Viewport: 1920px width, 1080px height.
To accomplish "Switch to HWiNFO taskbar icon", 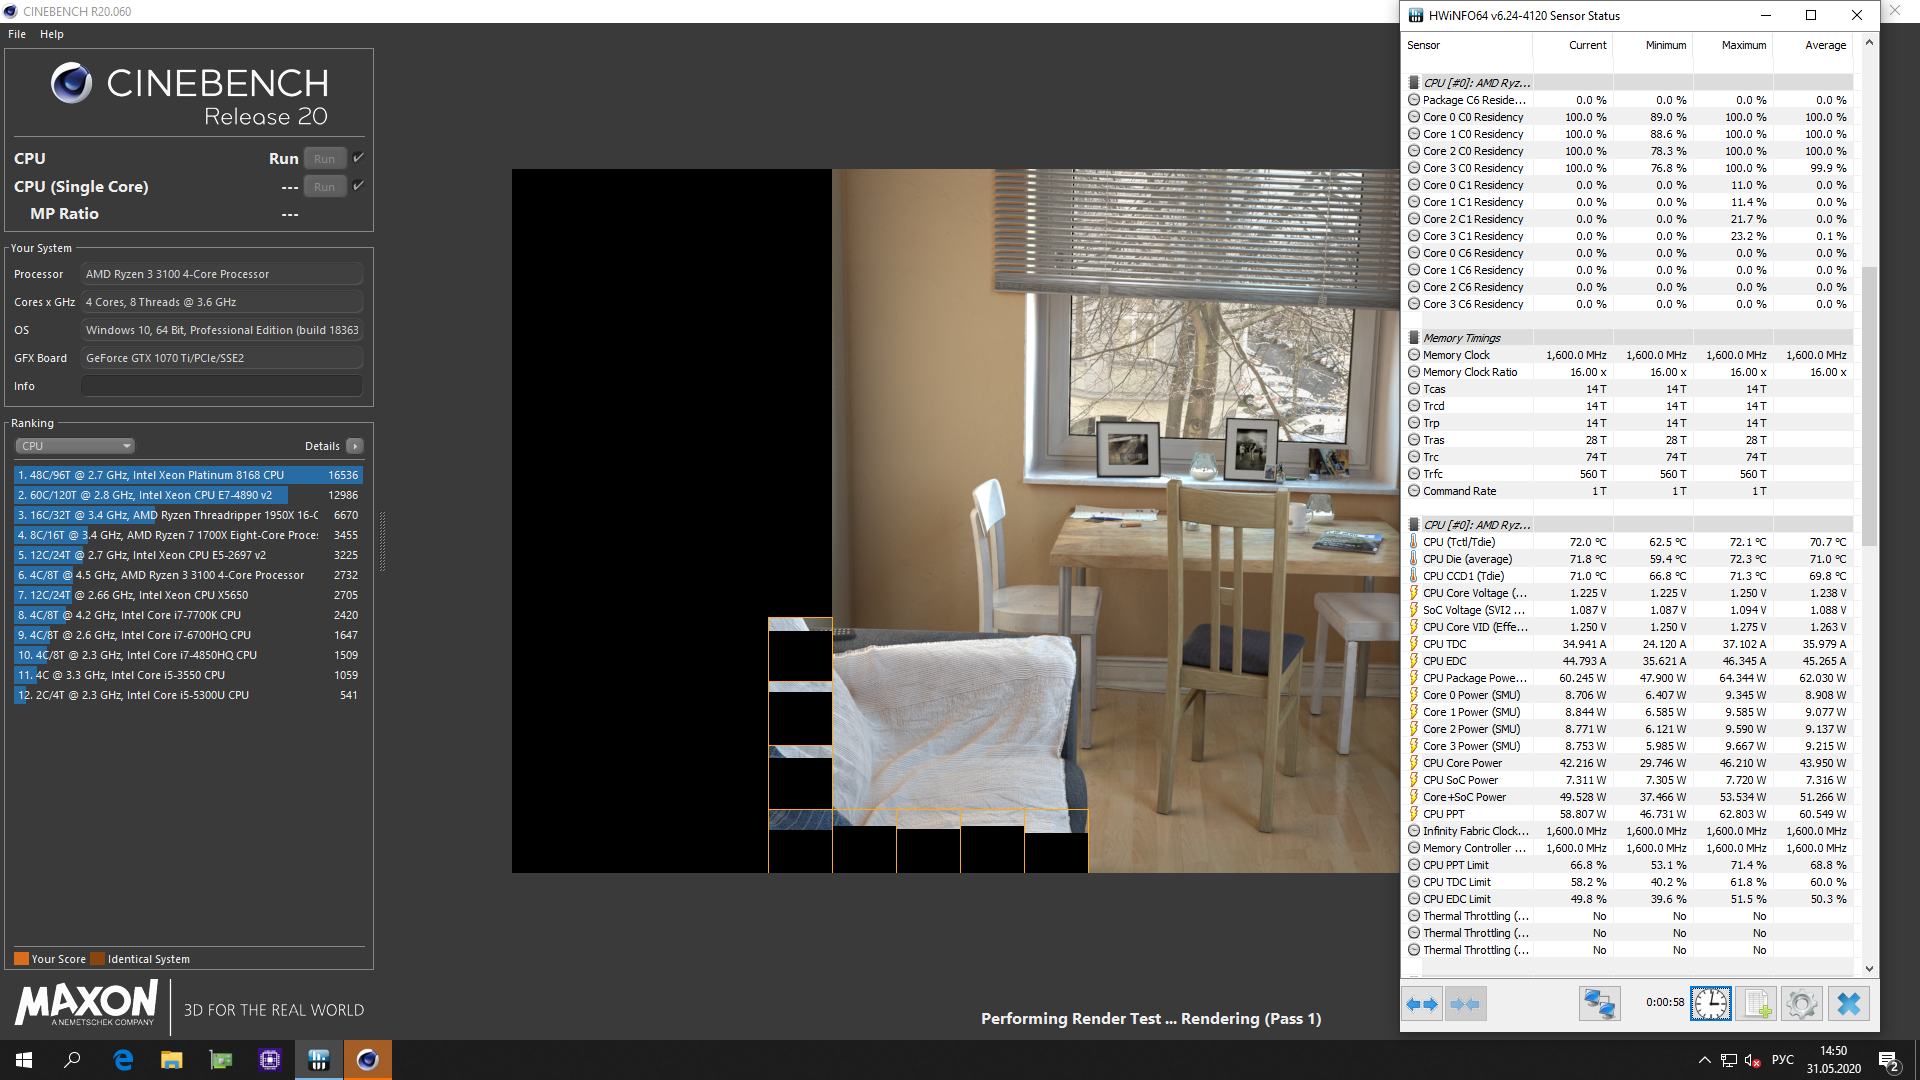I will (x=319, y=1060).
